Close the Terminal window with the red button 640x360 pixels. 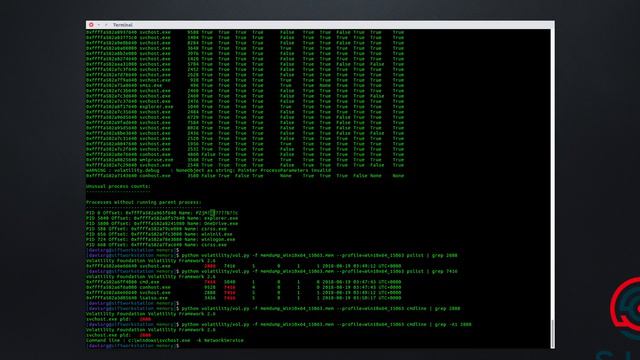[x=91, y=25]
